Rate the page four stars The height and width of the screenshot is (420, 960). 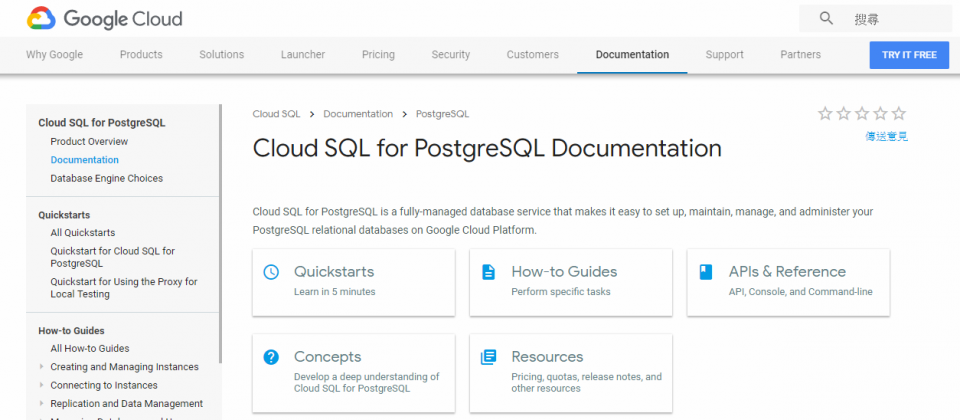pyautogui.click(x=880, y=113)
